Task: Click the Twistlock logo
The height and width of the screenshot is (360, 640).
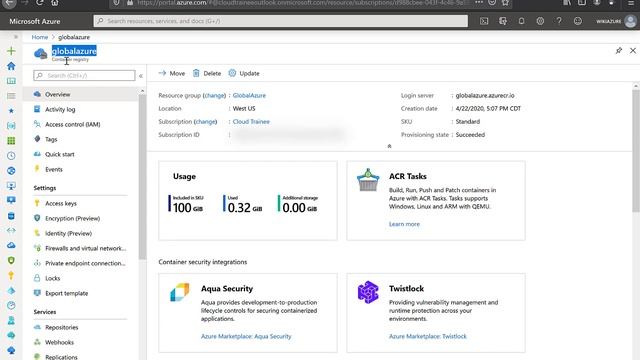Action: [x=368, y=292]
